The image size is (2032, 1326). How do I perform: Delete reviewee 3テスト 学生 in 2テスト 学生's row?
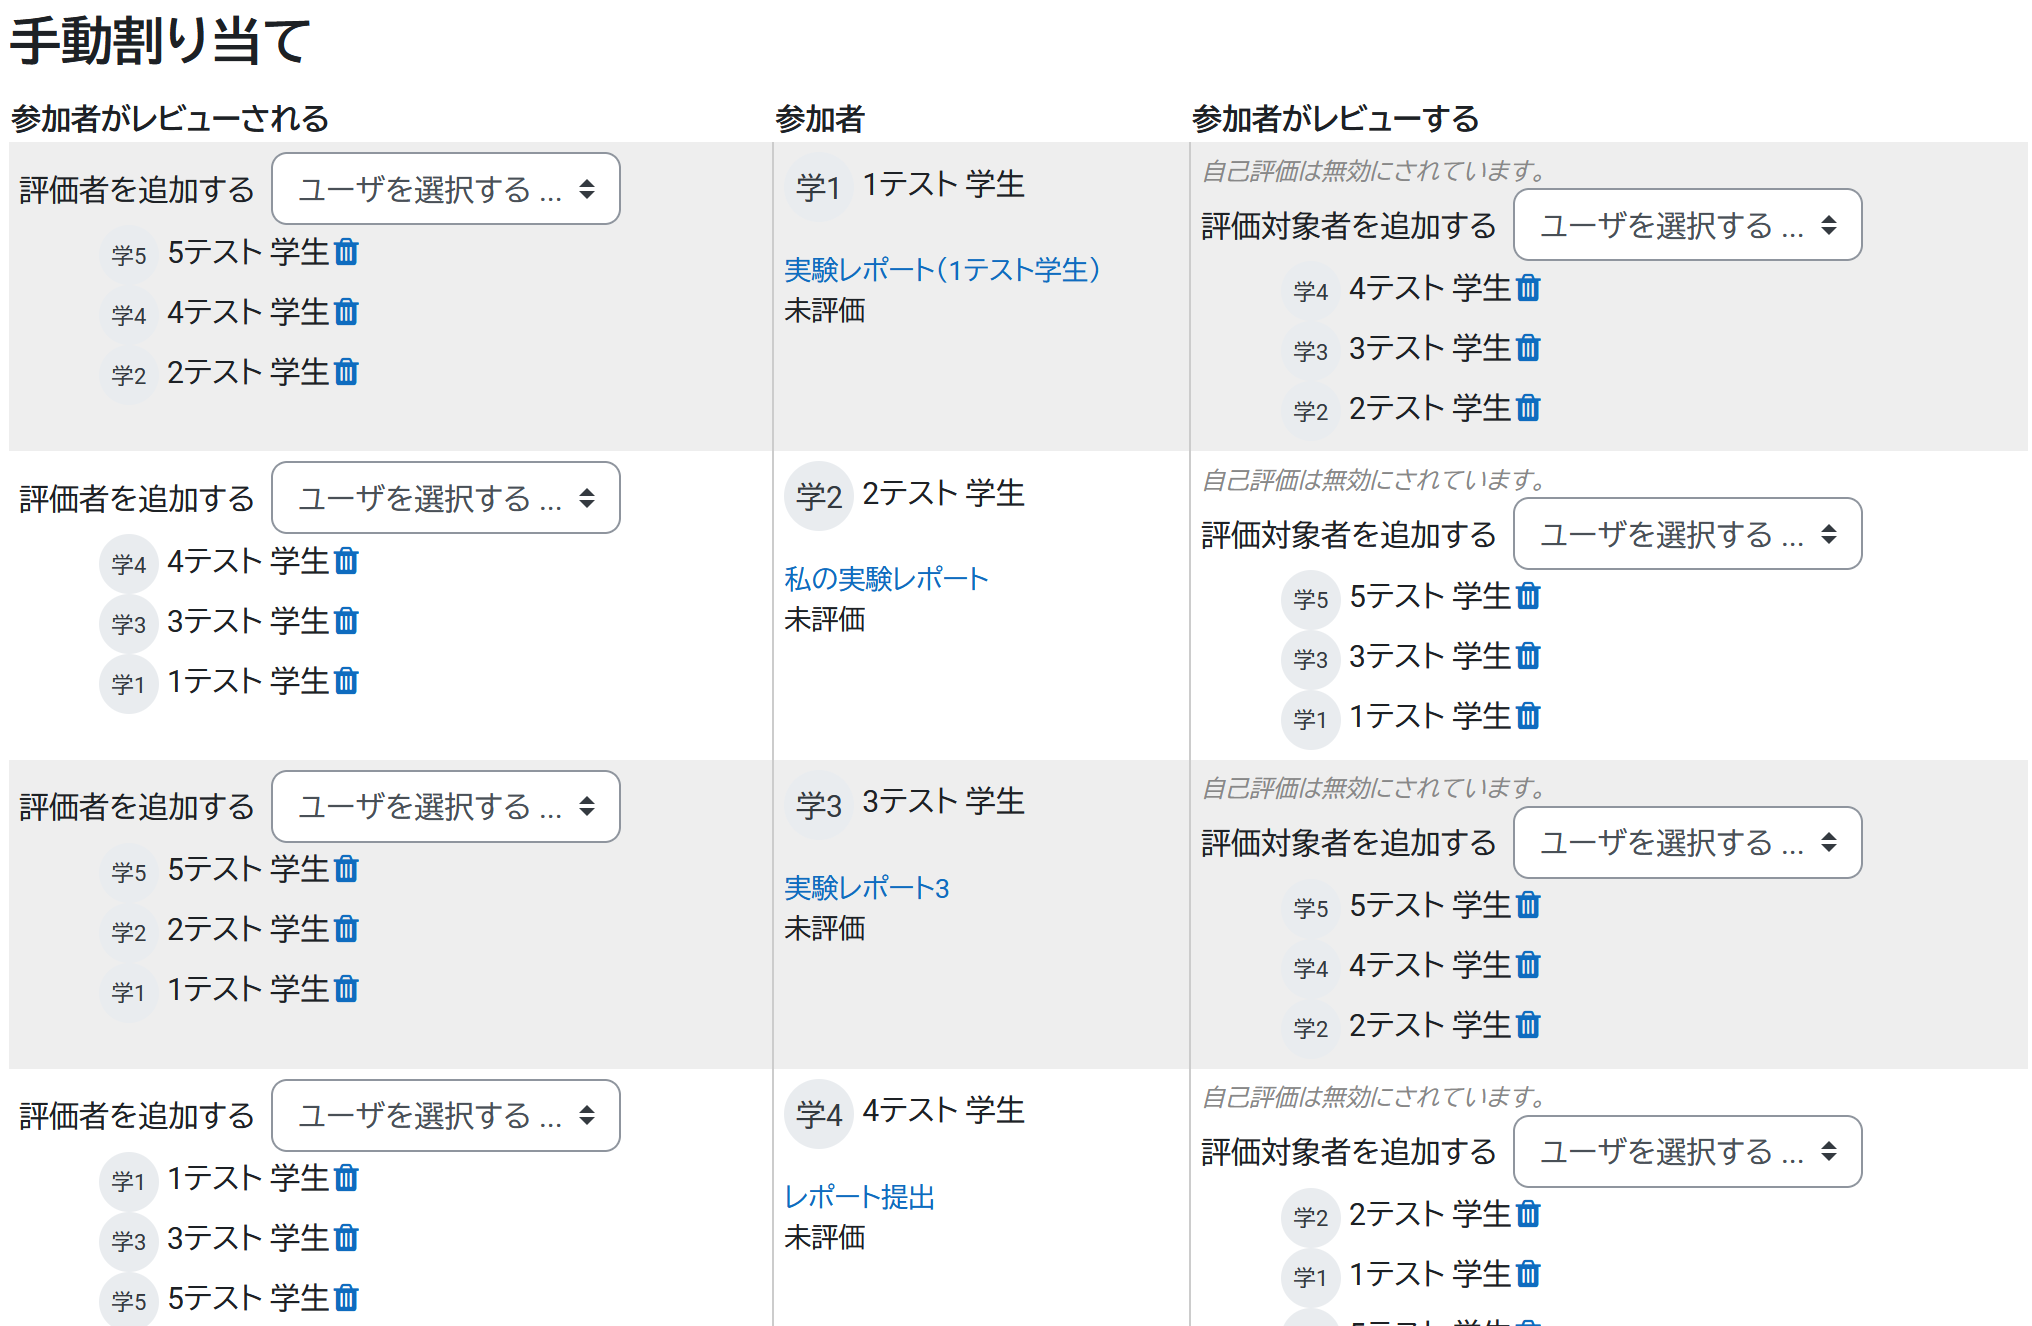pyautogui.click(x=1528, y=656)
